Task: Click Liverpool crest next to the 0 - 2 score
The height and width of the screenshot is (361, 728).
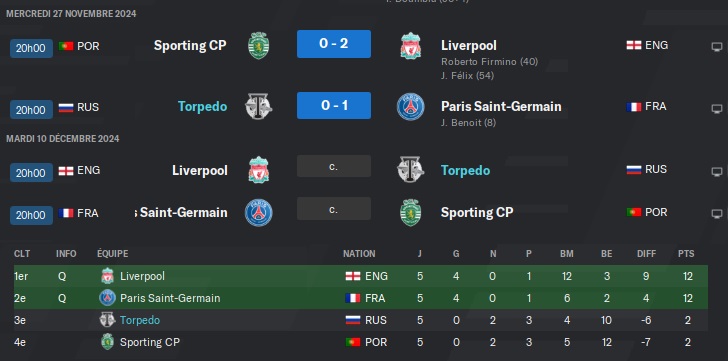Action: point(410,45)
